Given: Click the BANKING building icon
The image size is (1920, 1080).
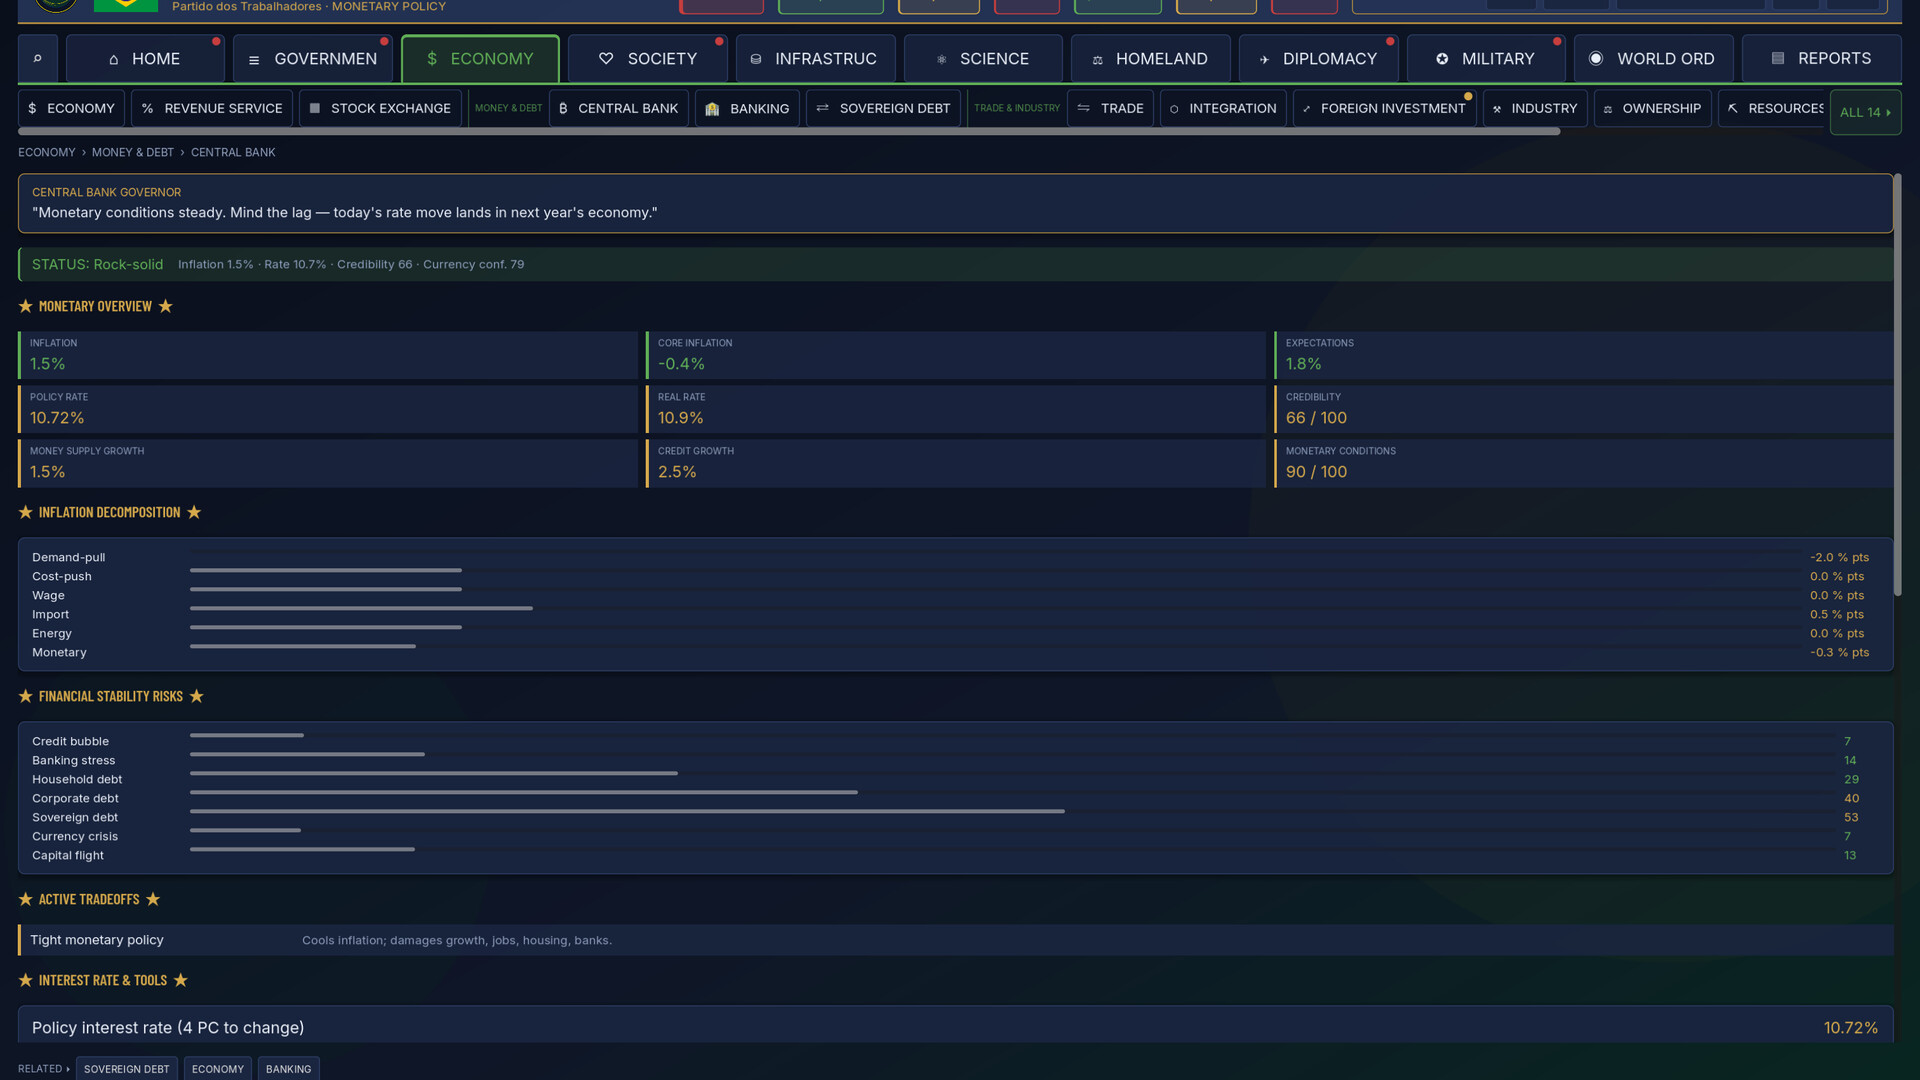Looking at the screenshot, I should click(712, 109).
